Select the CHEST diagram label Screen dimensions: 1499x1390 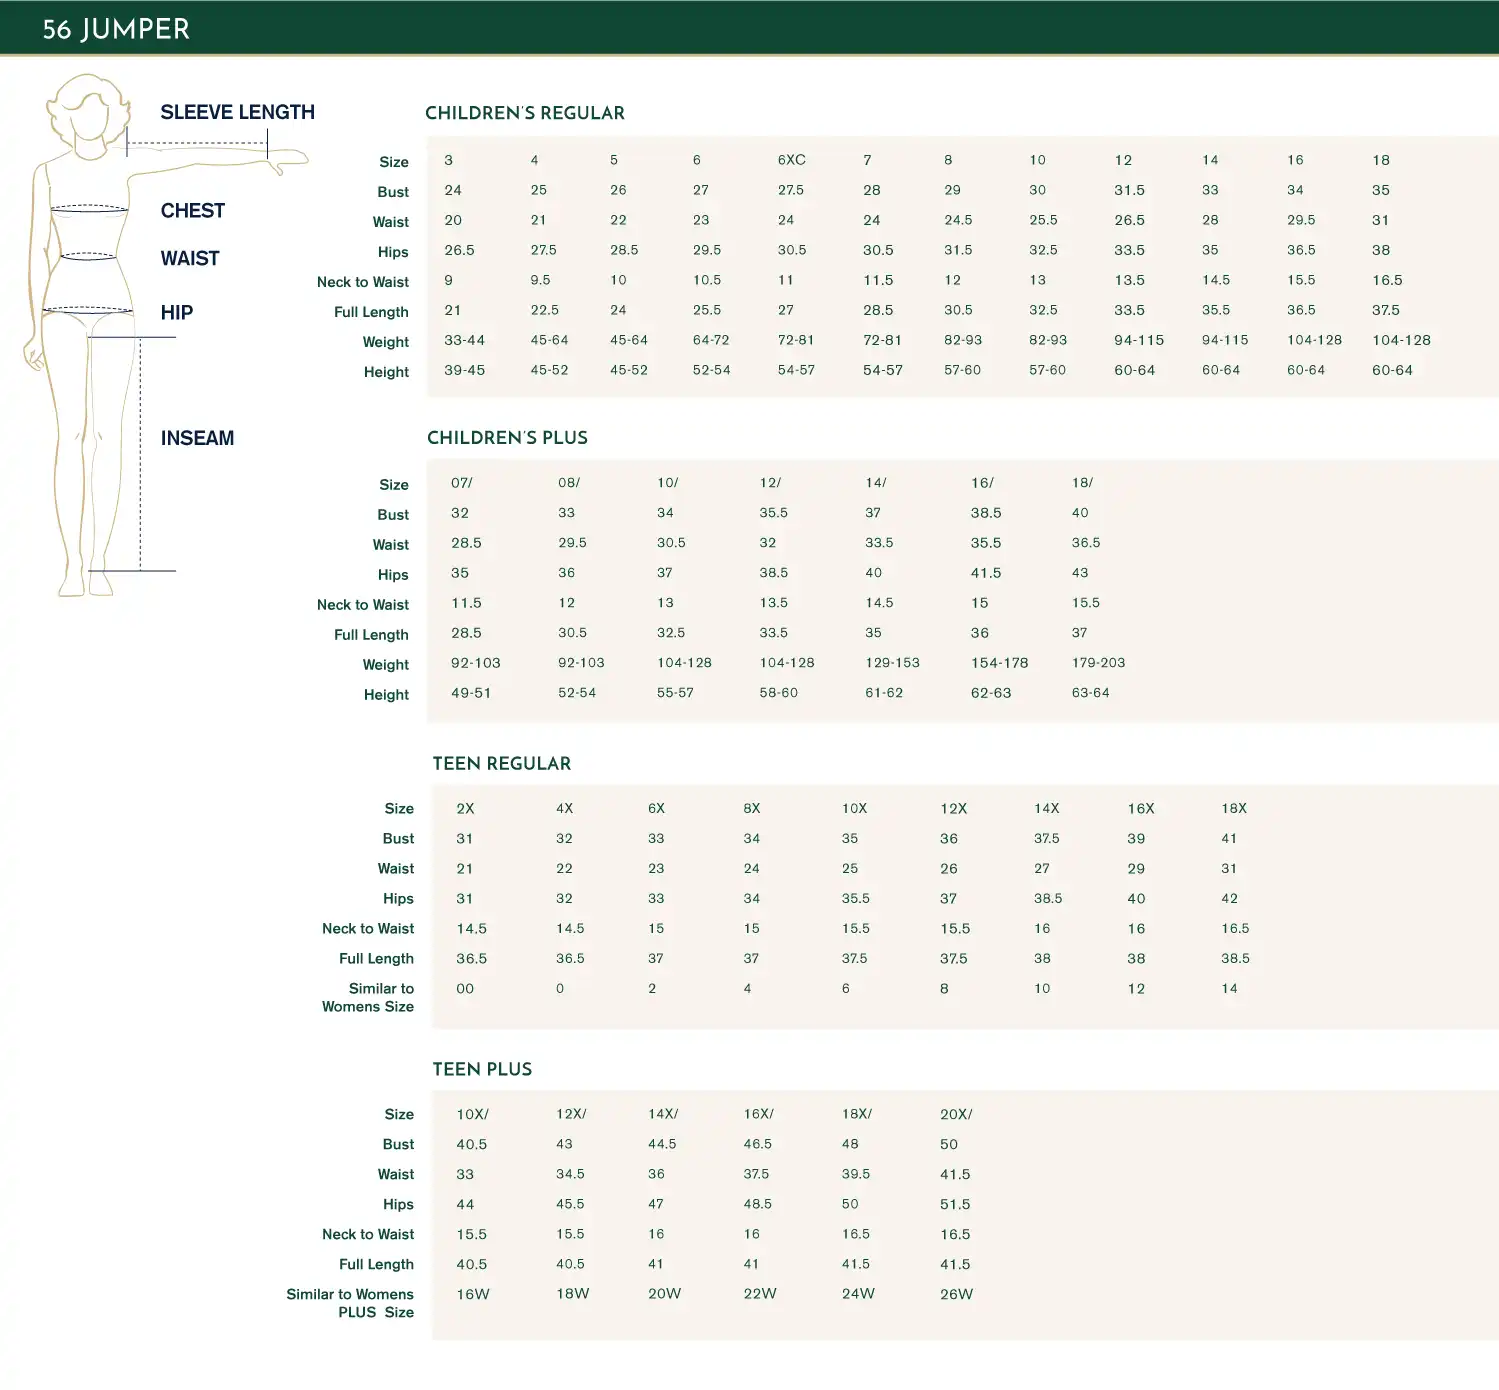(192, 211)
